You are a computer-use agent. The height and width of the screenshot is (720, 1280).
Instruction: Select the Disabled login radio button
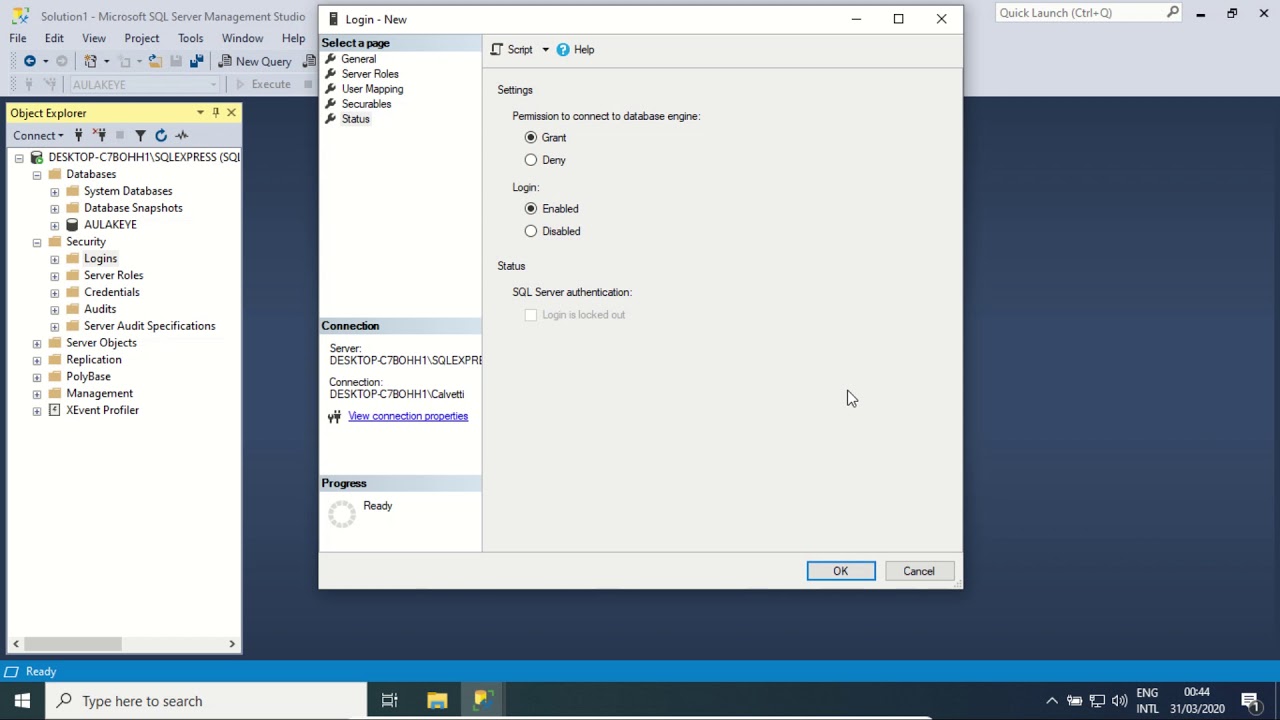pyautogui.click(x=531, y=231)
